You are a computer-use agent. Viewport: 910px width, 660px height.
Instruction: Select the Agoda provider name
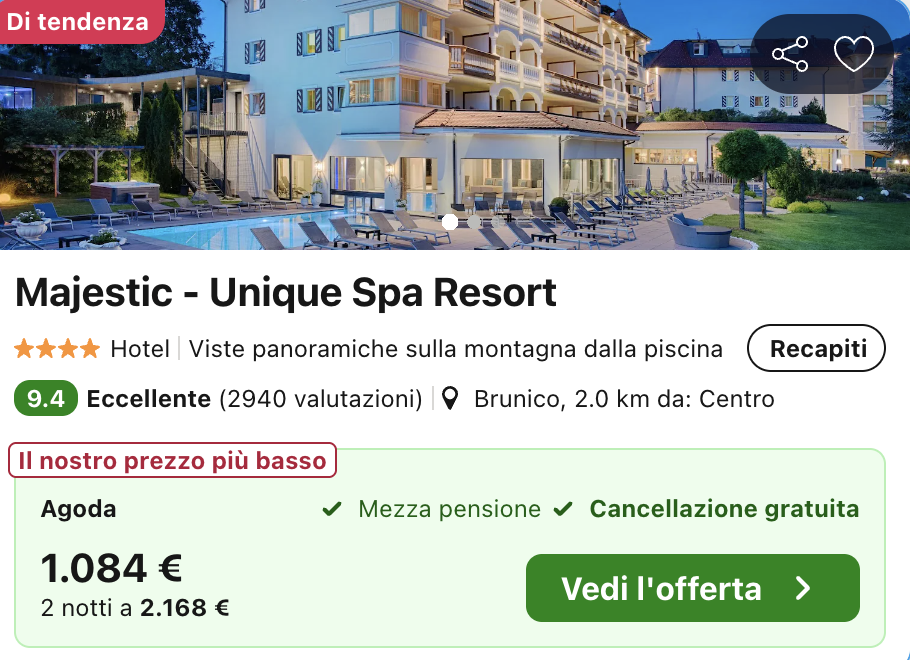click(78, 509)
